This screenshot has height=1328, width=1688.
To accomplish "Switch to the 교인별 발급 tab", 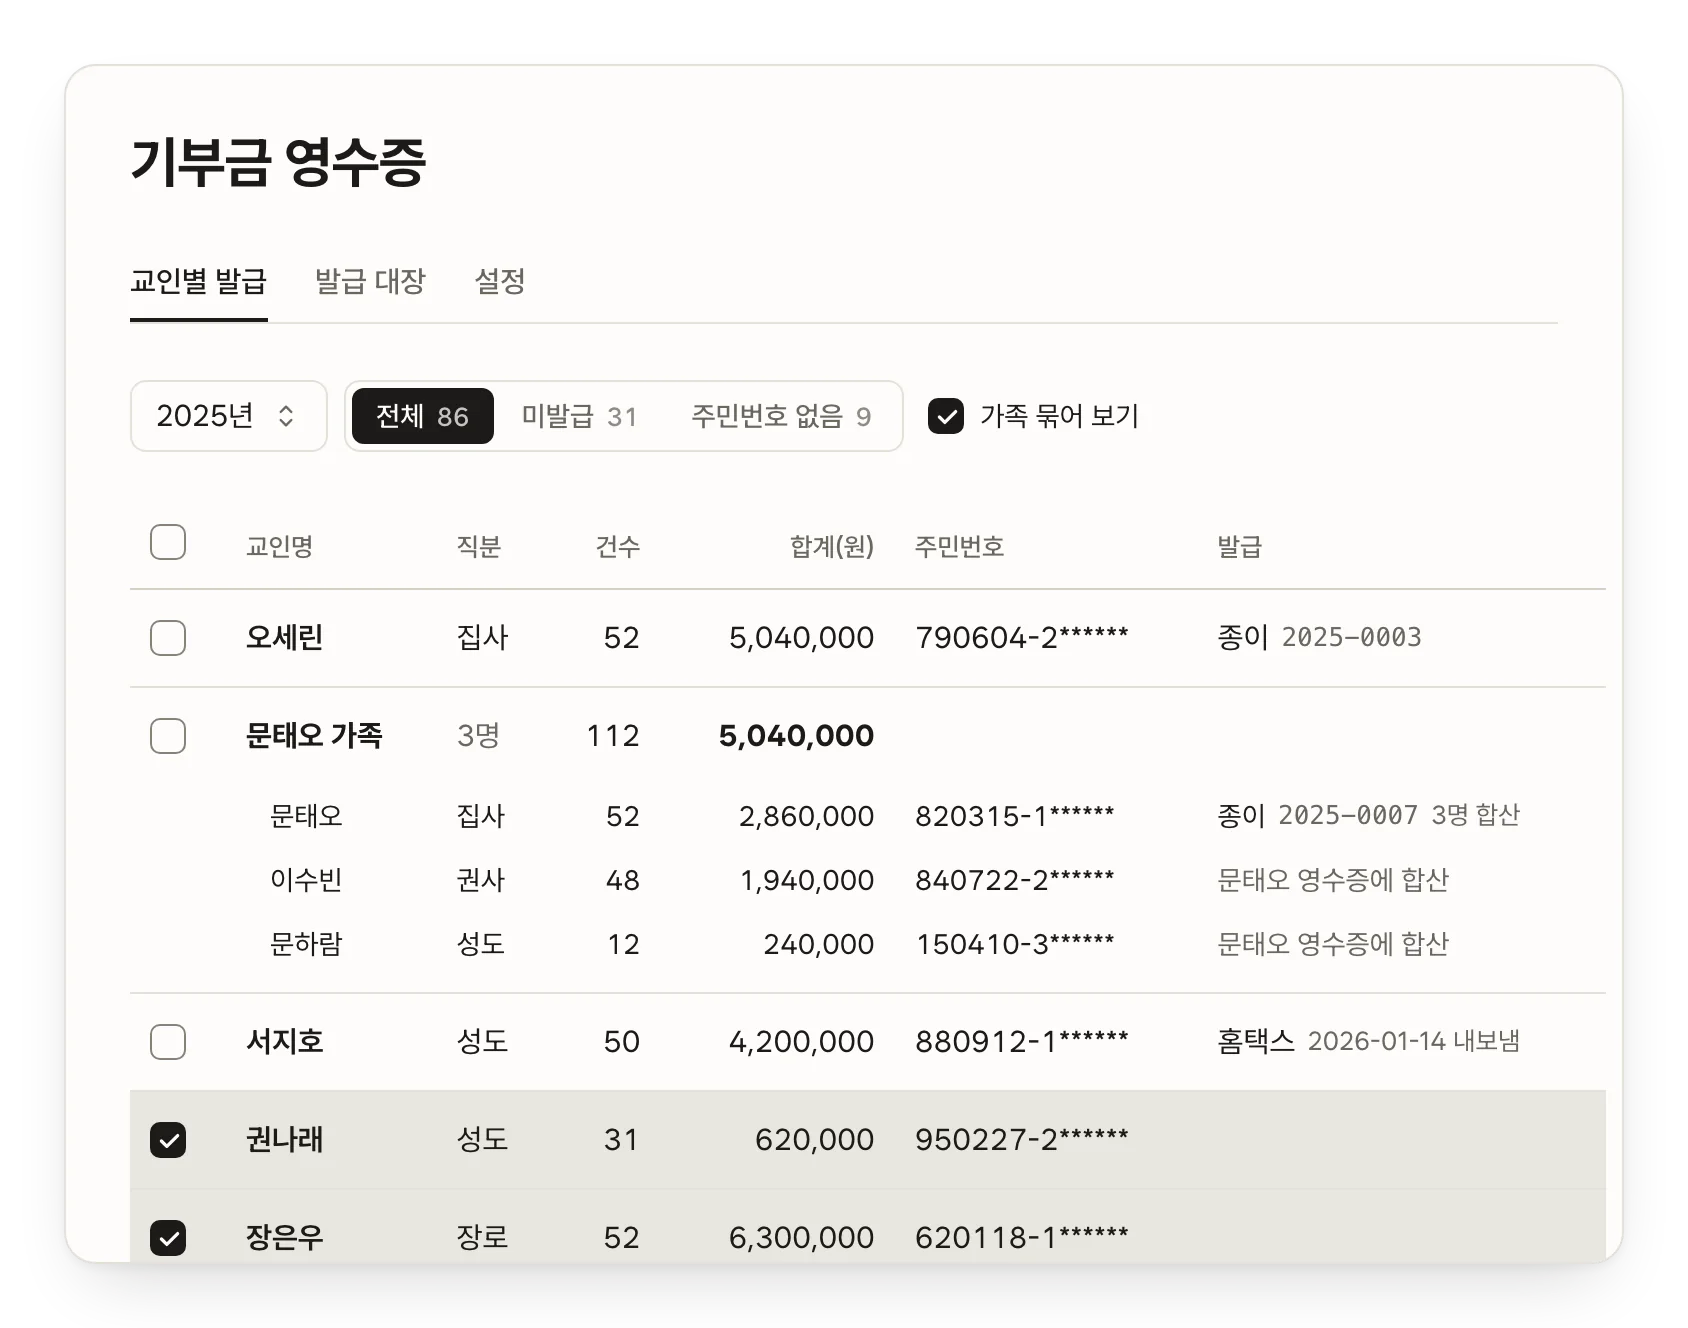I will coord(198,281).
